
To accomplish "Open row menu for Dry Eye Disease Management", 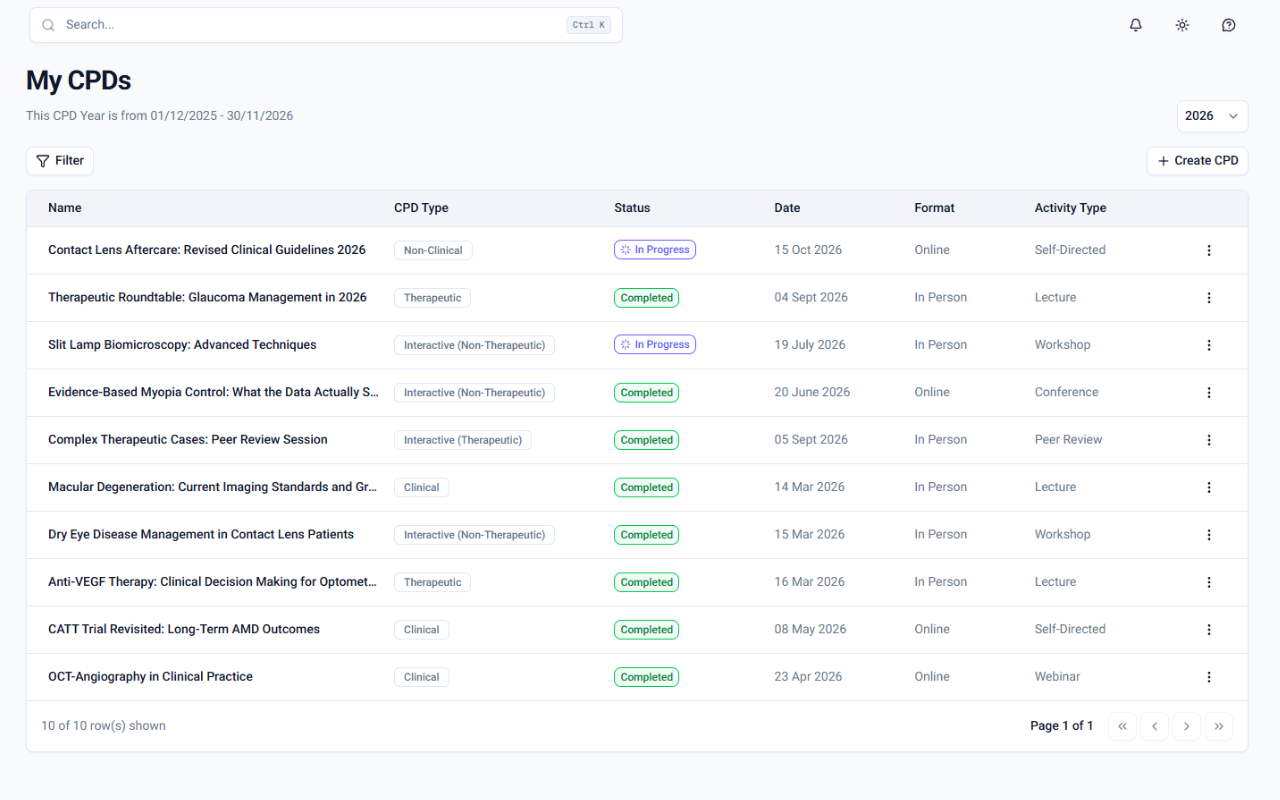I will click(x=1209, y=535).
